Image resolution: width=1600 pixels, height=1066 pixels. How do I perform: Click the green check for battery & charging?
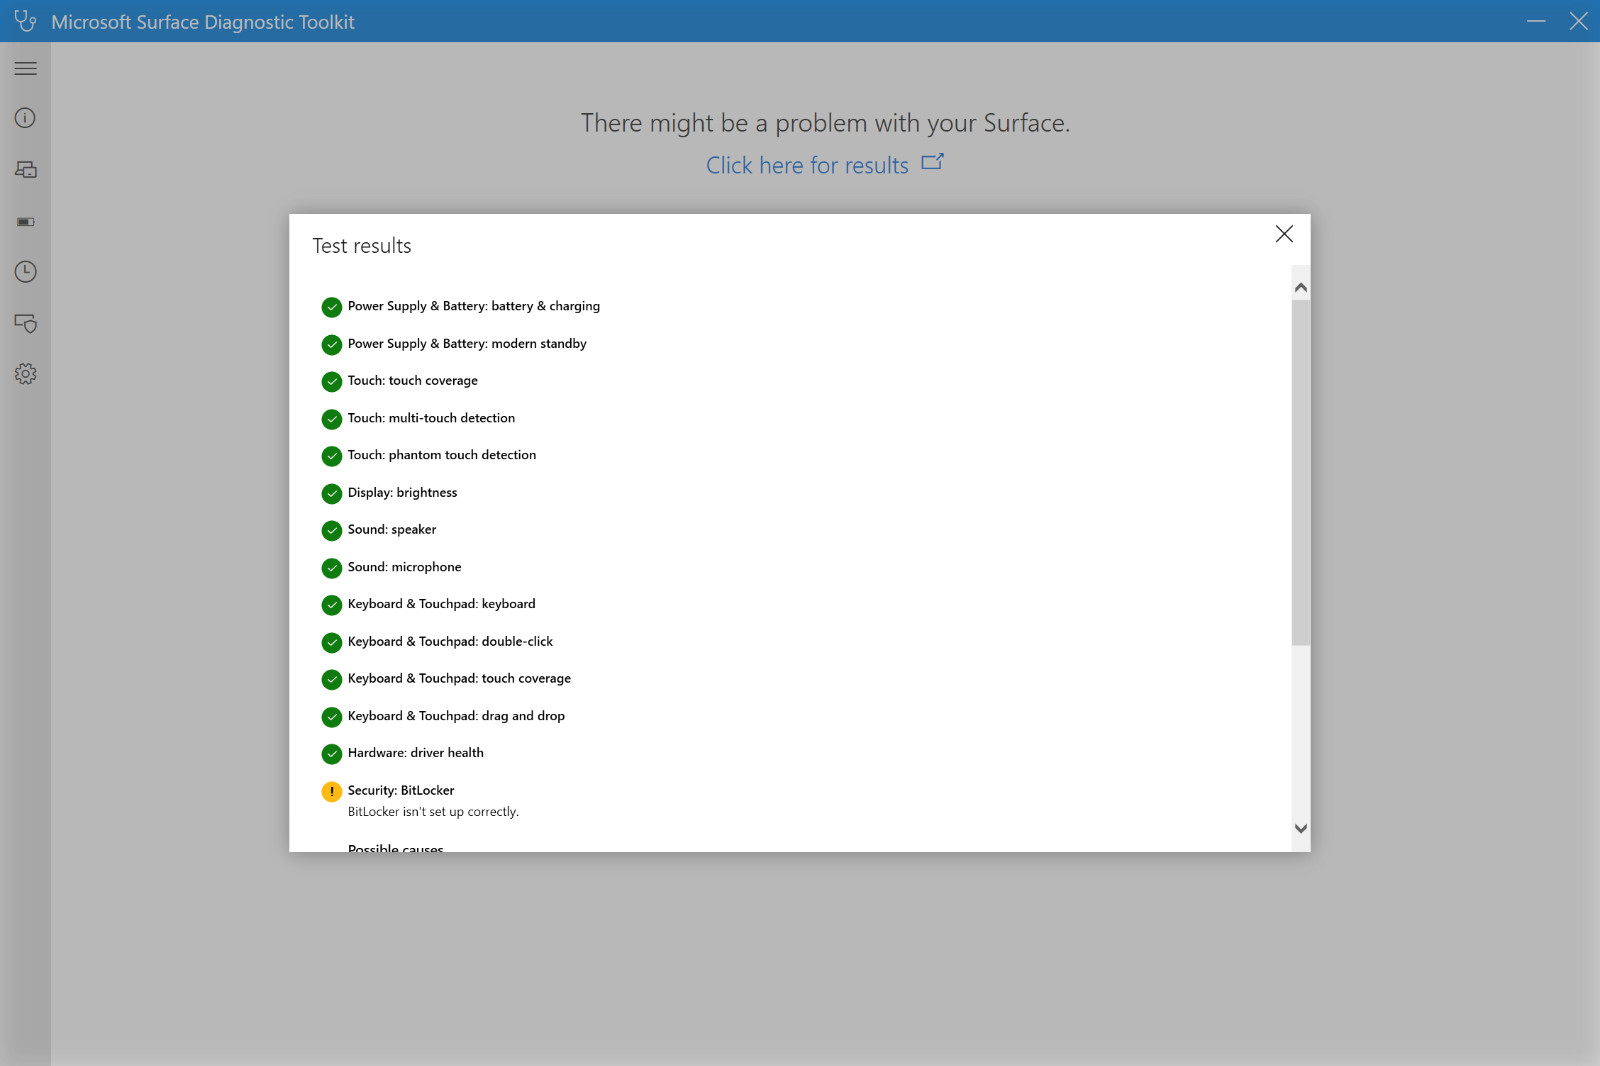coord(332,307)
